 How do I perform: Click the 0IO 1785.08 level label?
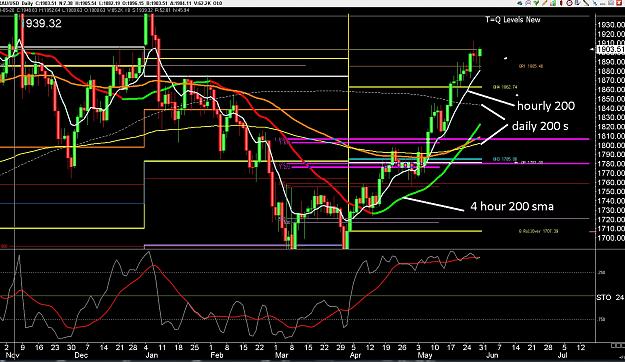point(505,159)
